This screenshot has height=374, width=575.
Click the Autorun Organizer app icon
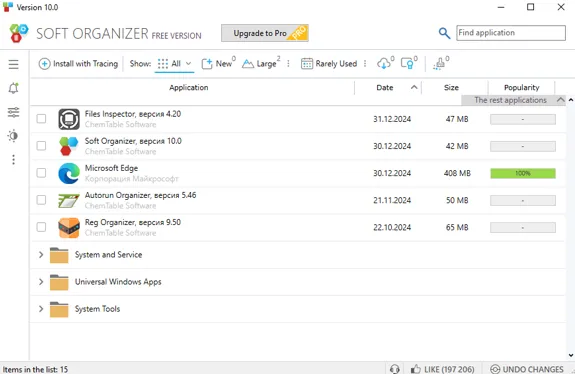pos(69,200)
